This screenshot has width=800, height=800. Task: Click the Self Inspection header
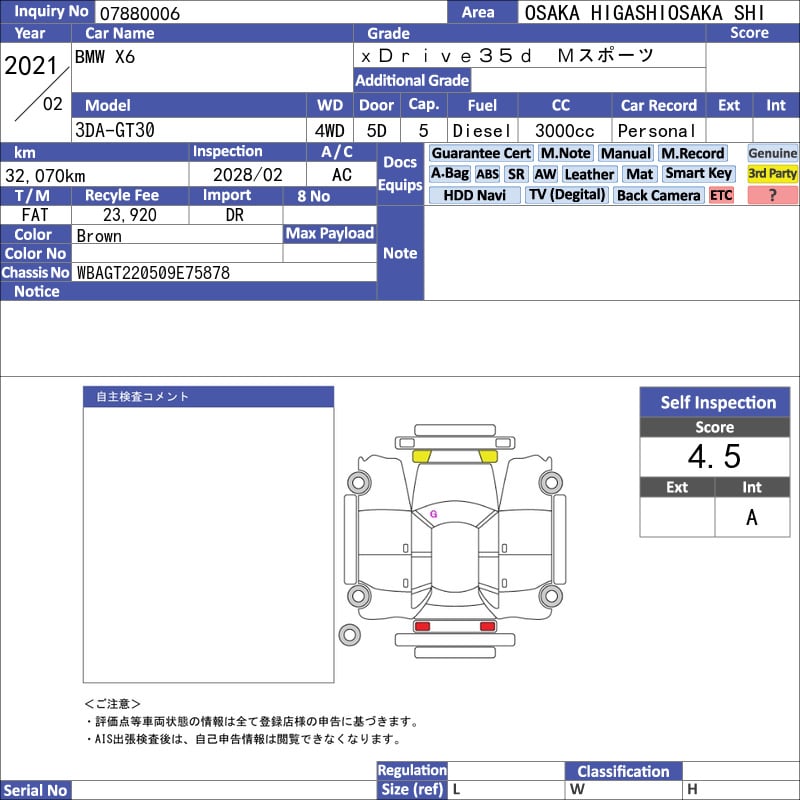[718, 402]
